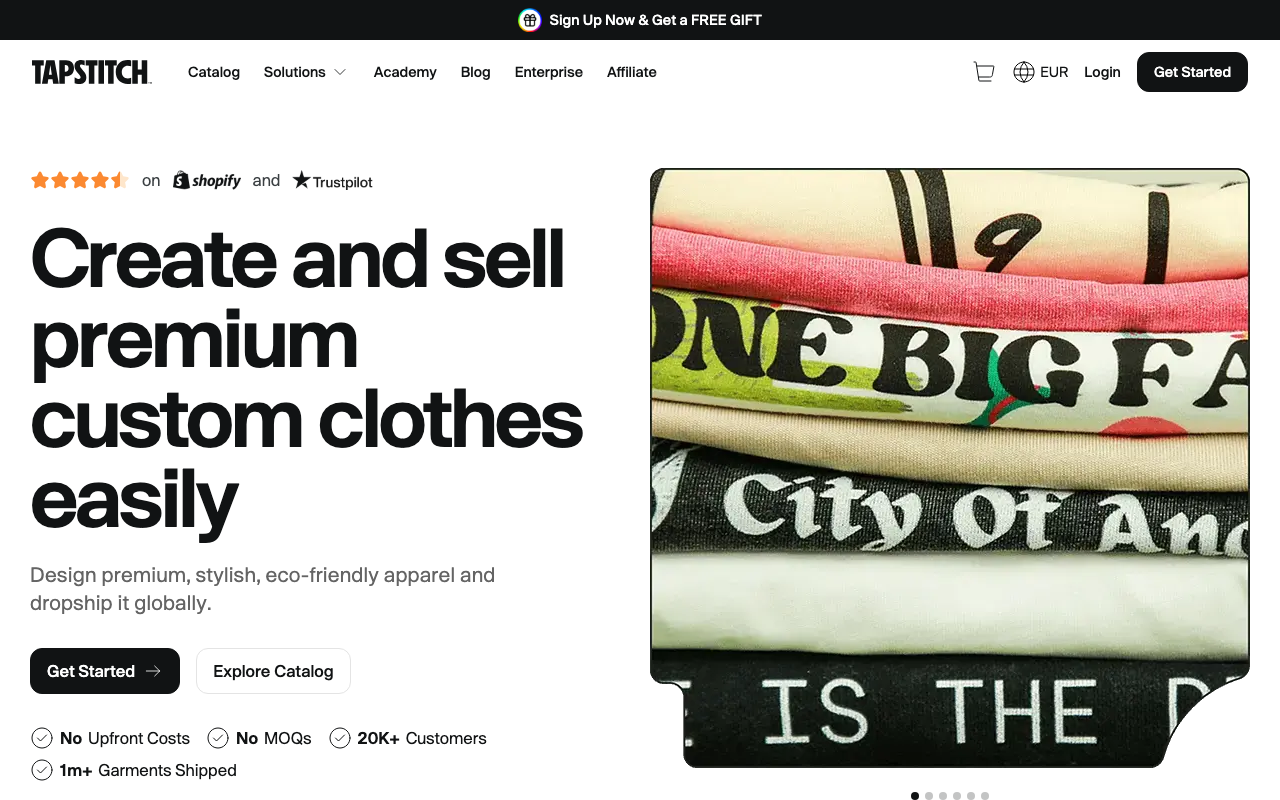Open the EUR currency selector
The width and height of the screenshot is (1280, 800).
pos(1054,72)
